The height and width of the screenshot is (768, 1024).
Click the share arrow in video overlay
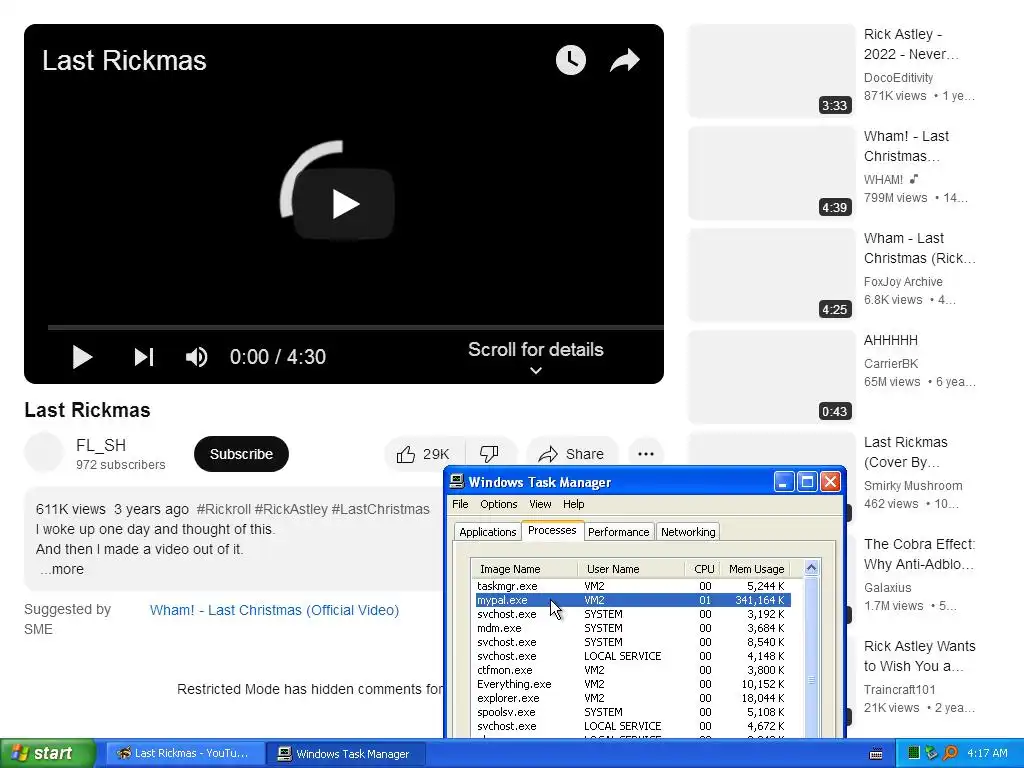624,60
